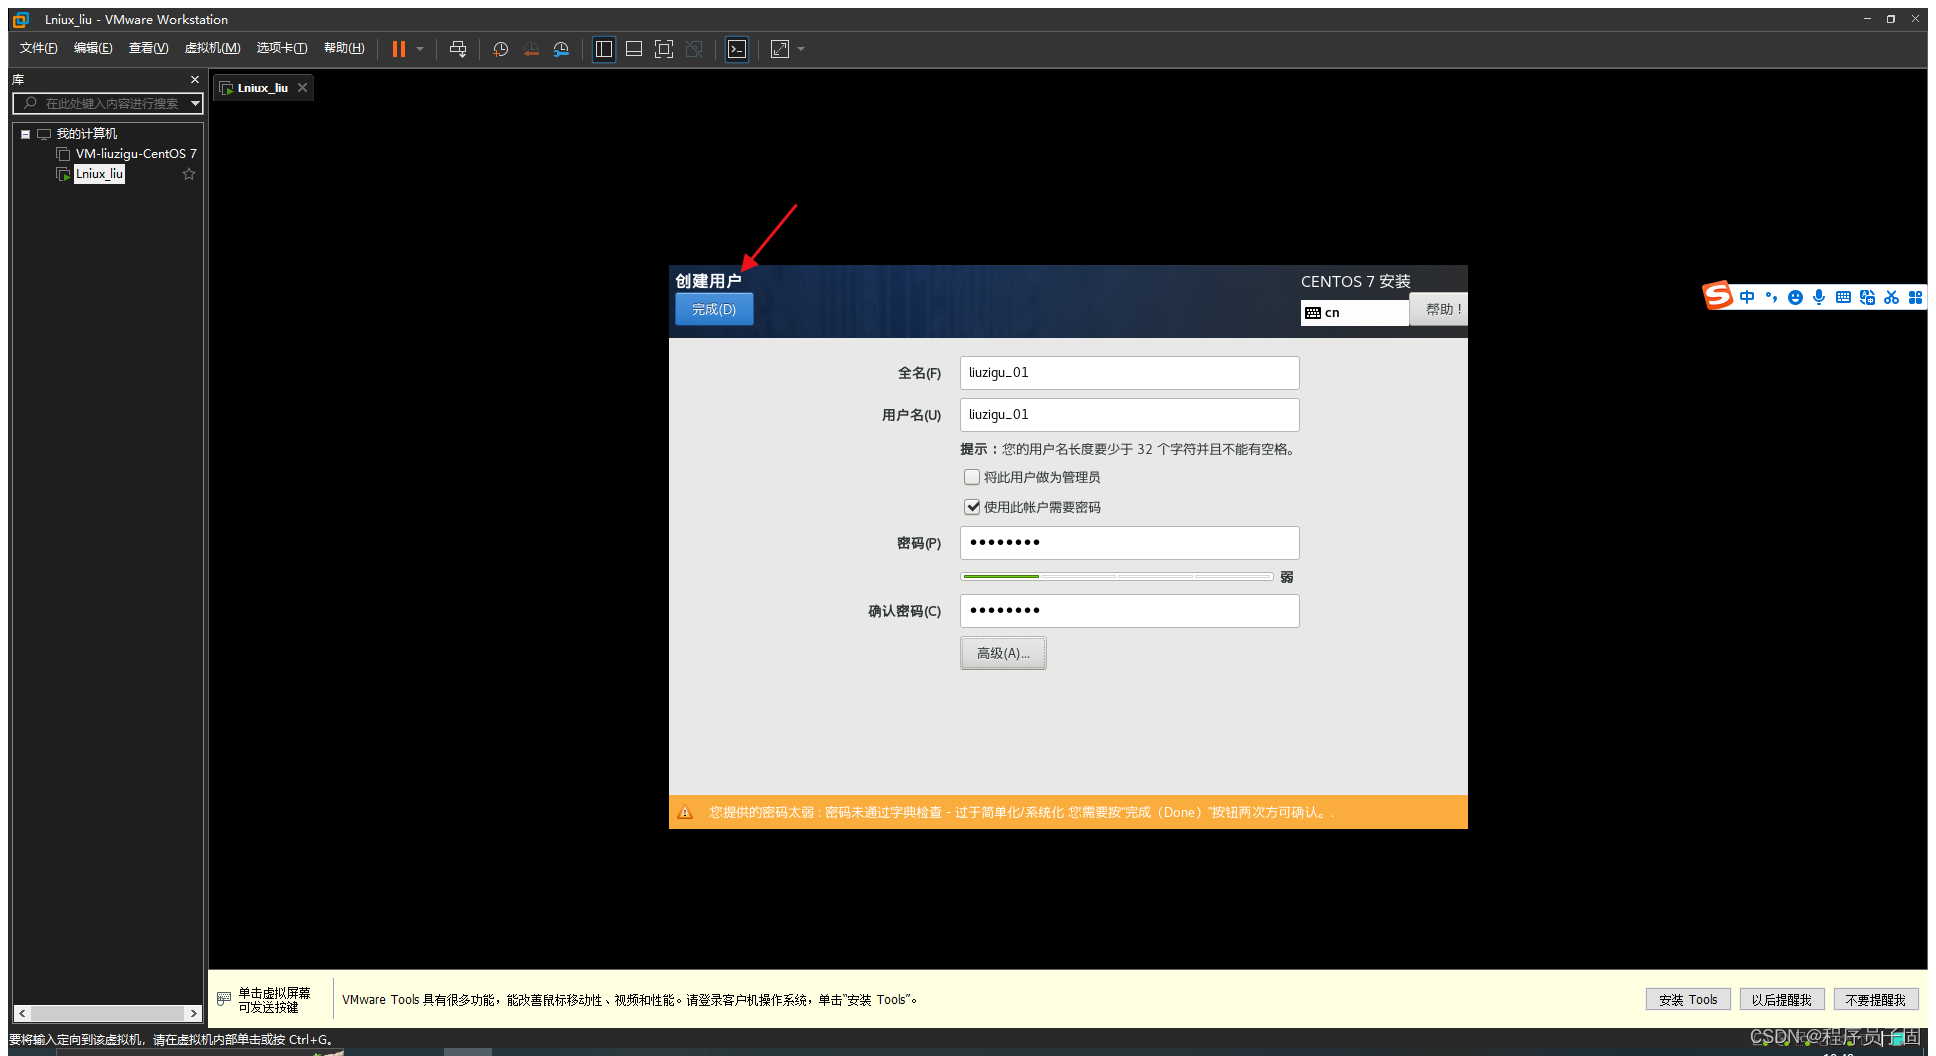The width and height of the screenshot is (1936, 1056).
Task: Click the 安装 Tools button
Action: click(1688, 999)
